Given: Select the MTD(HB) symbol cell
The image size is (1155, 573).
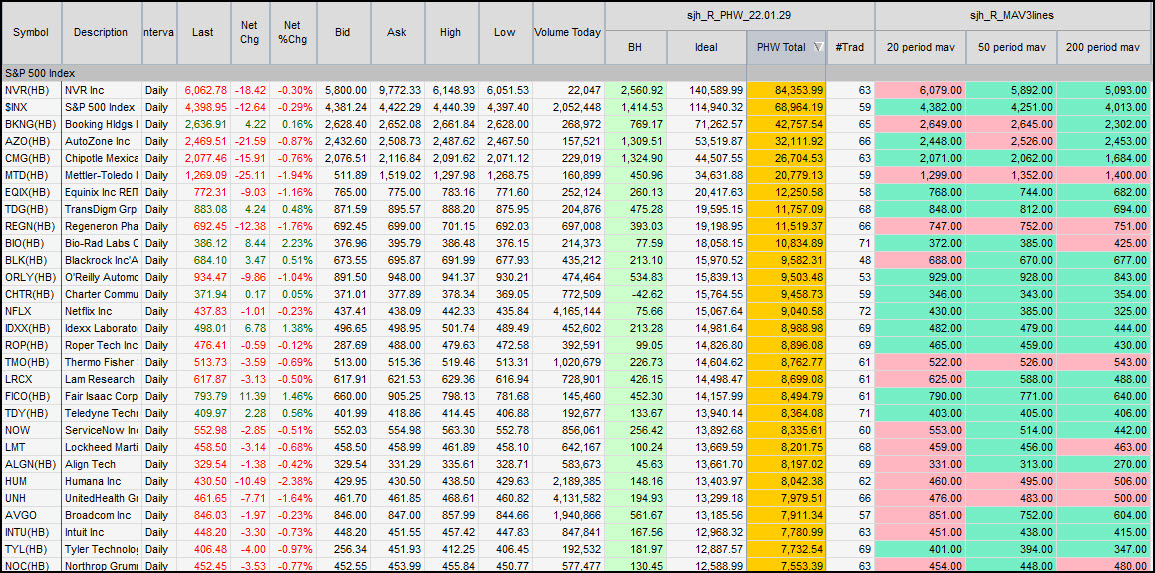Looking at the screenshot, I should pos(32,175).
